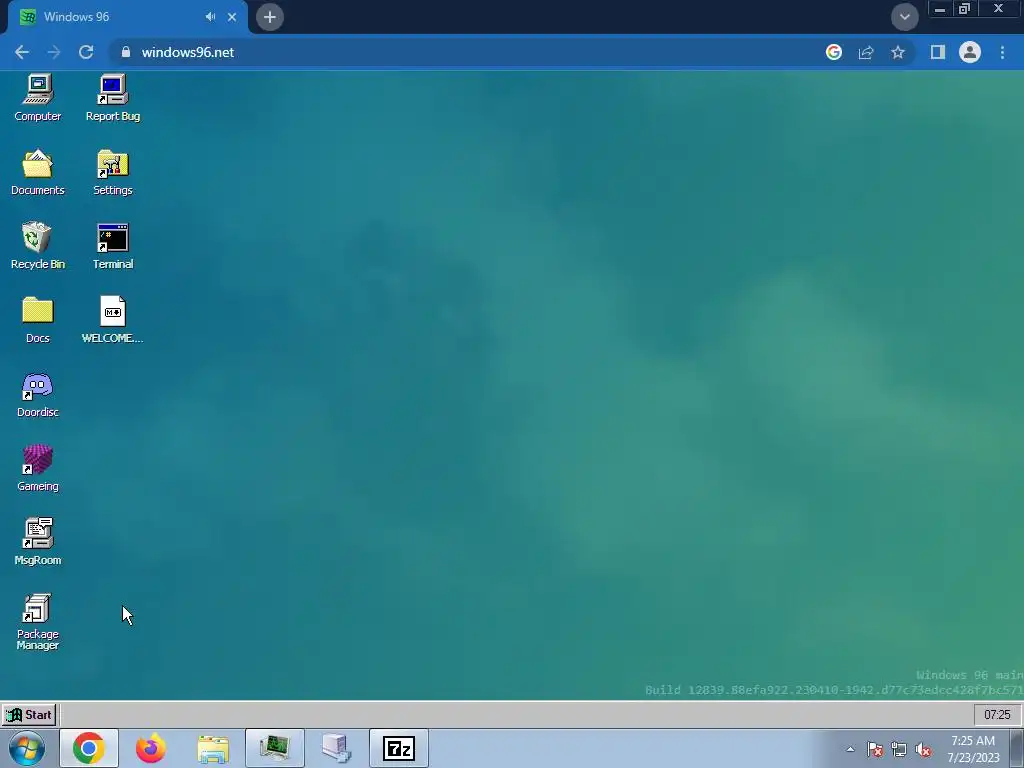
Task: Open the green monitor taskbar app
Action: (275, 748)
